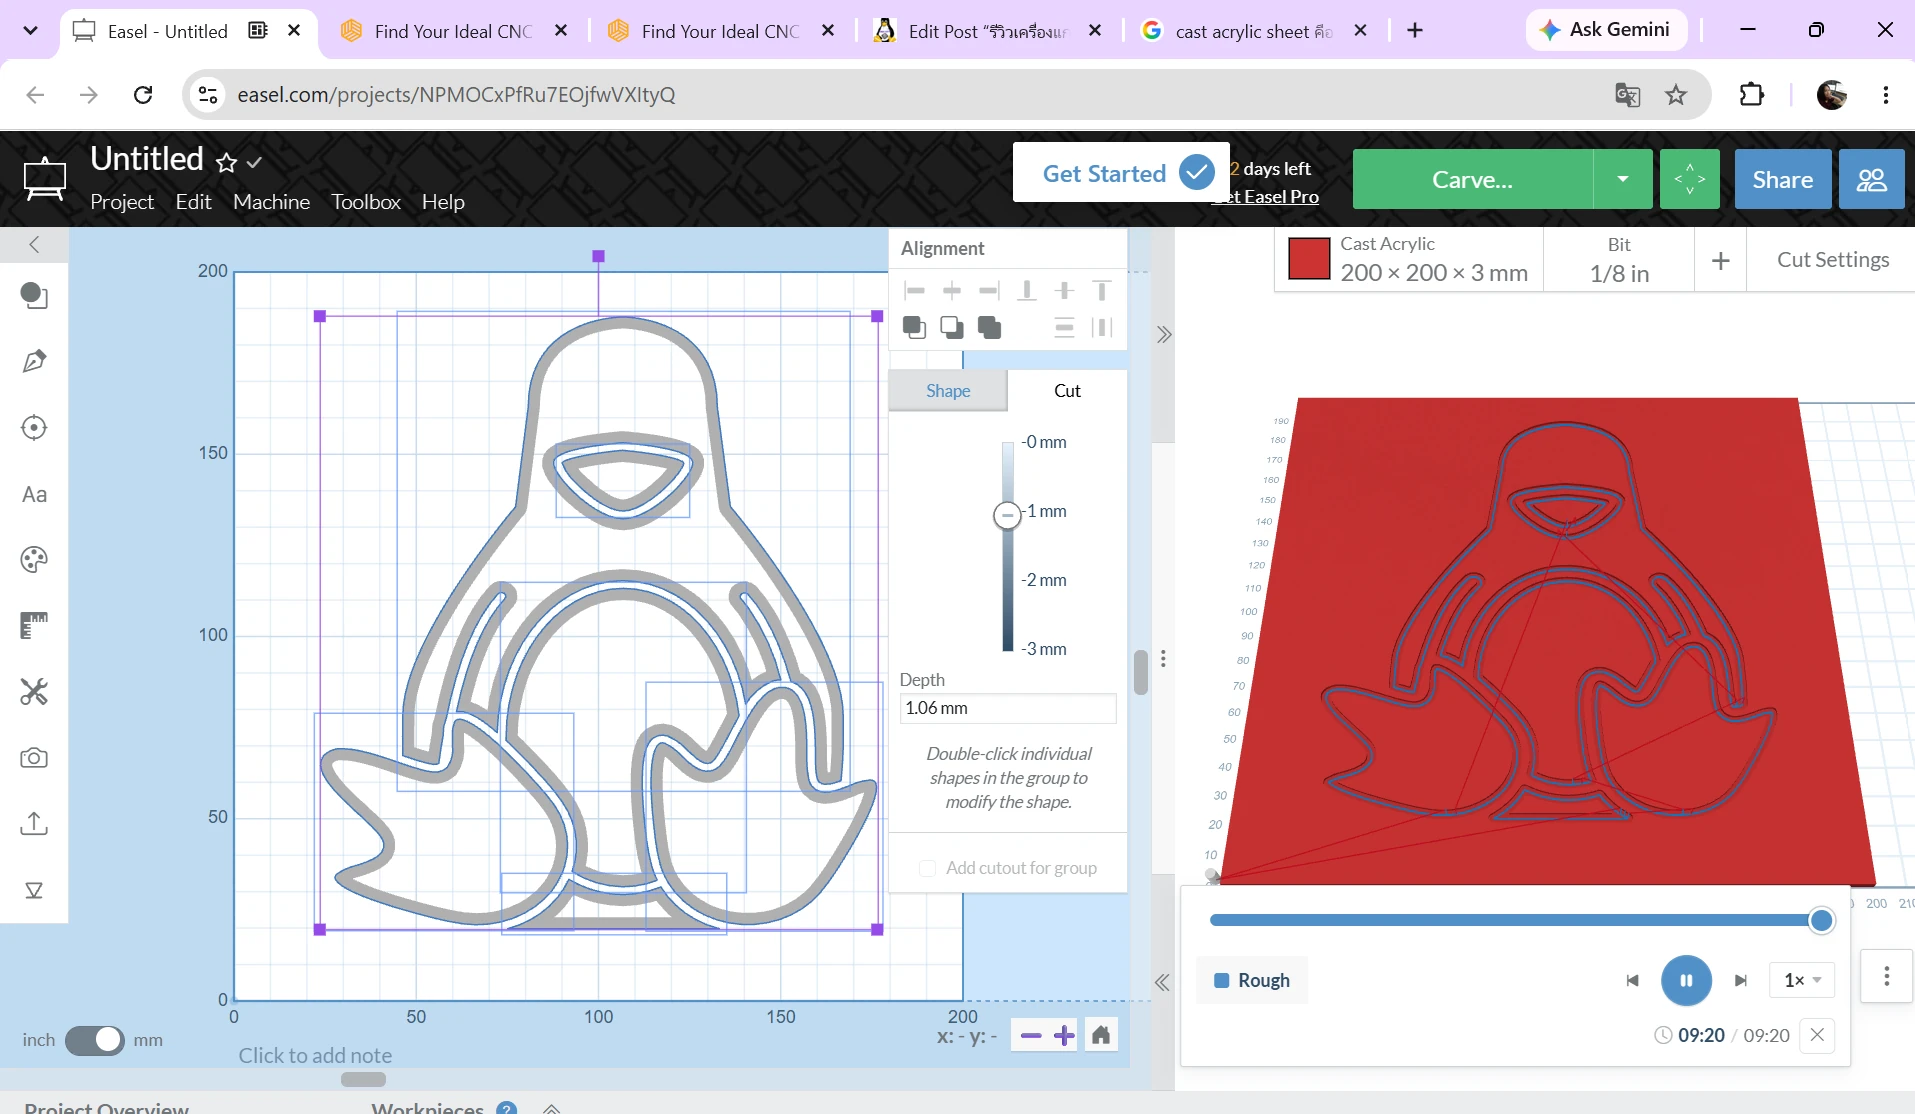Collapse the left tool sidebar chevron
Image resolution: width=1915 pixels, height=1114 pixels.
pyautogui.click(x=34, y=245)
